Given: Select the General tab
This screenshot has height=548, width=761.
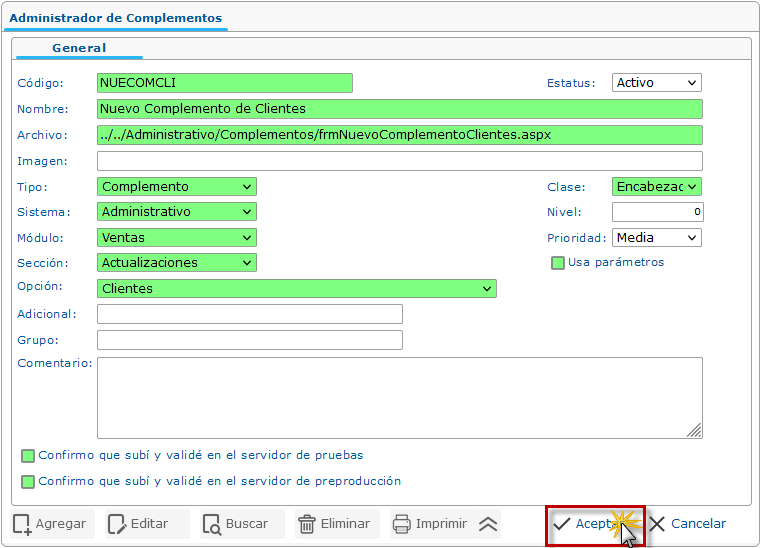Looking at the screenshot, I should tap(79, 48).
